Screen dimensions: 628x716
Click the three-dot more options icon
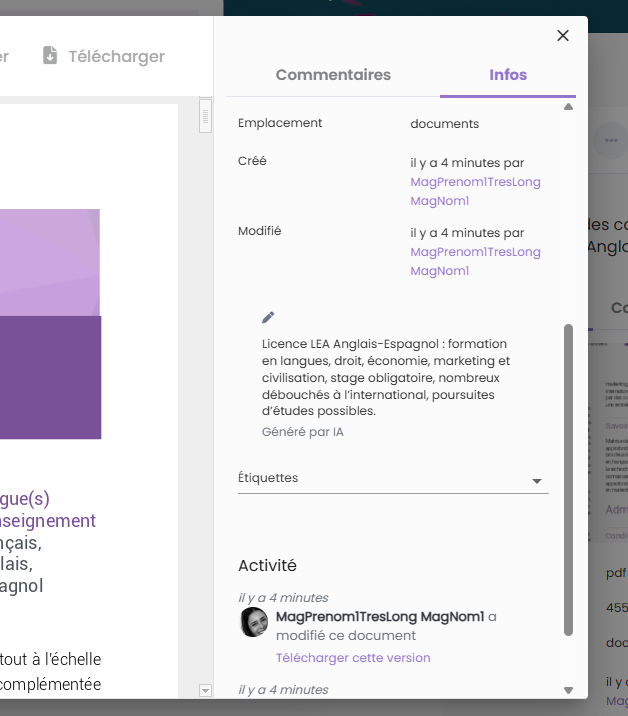(611, 140)
